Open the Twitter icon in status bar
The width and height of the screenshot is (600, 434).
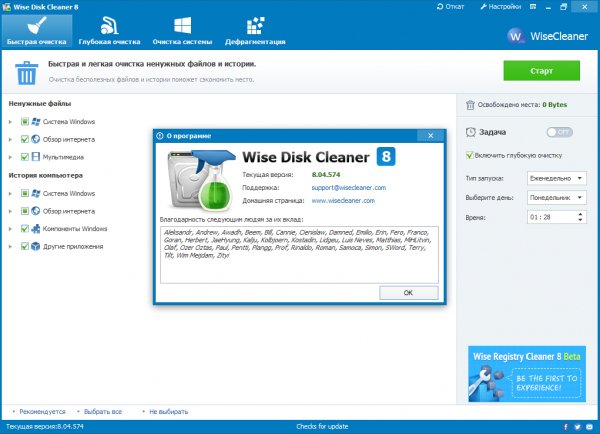(578, 427)
